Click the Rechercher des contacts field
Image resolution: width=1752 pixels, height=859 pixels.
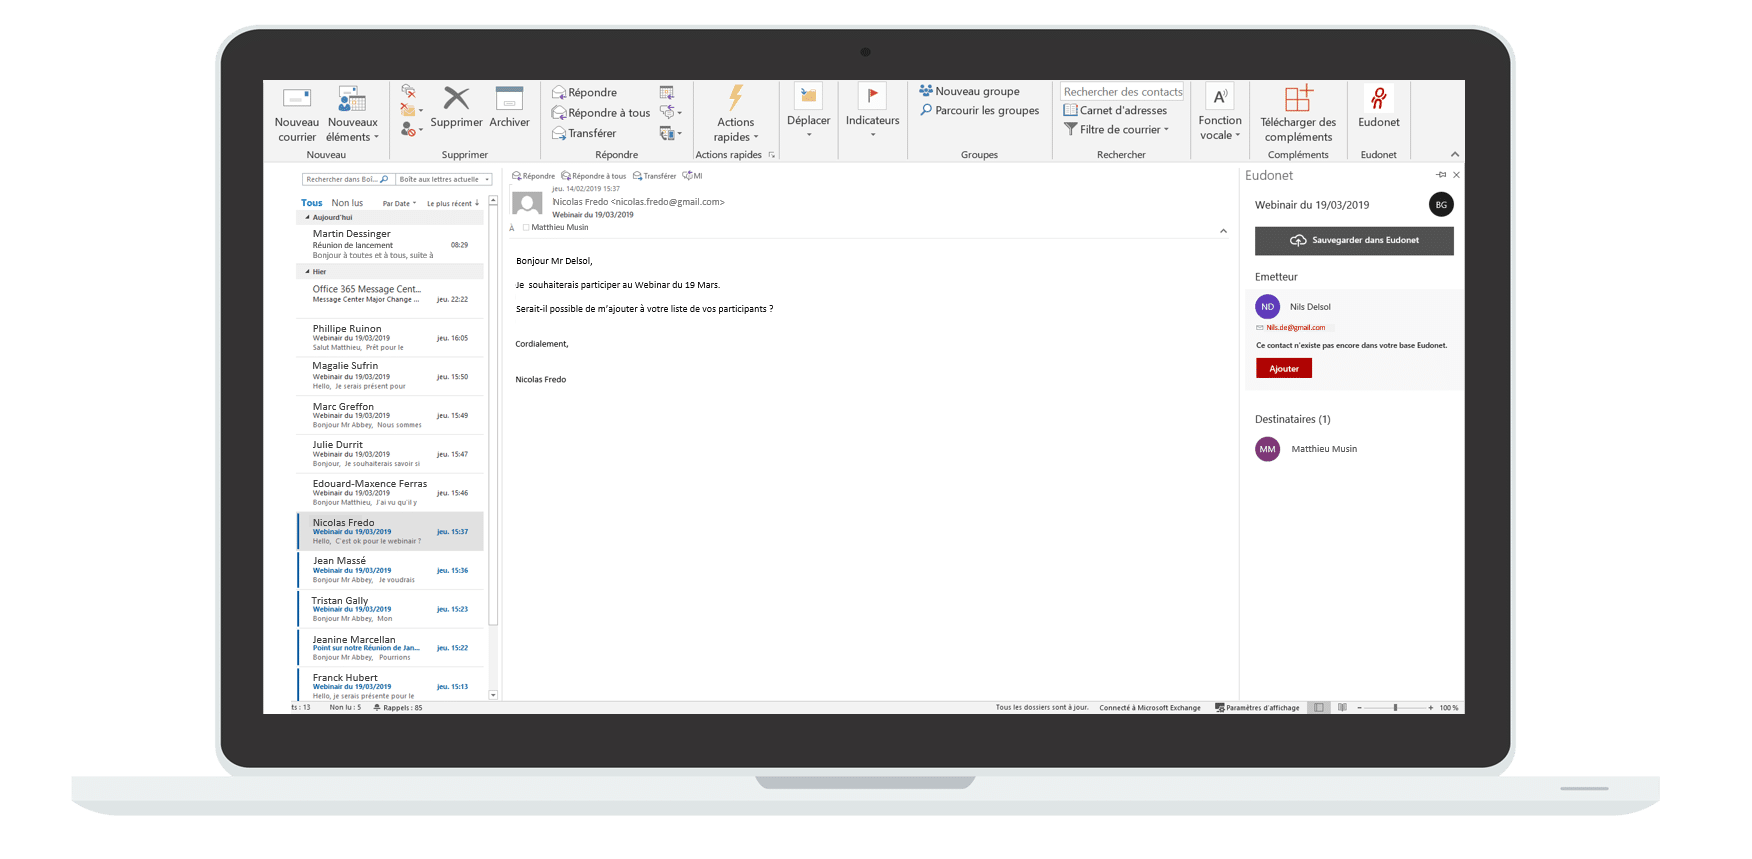[x=1122, y=92]
